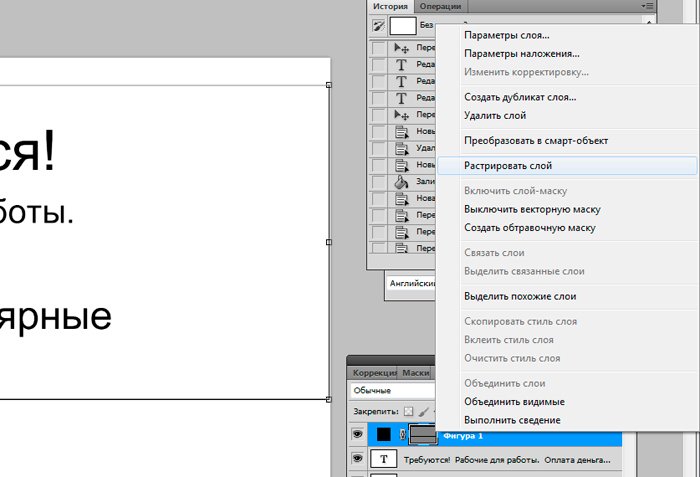This screenshot has height=477, width=700.
Task: Click the link icon on Фигура 1 layer
Action: pos(404,435)
